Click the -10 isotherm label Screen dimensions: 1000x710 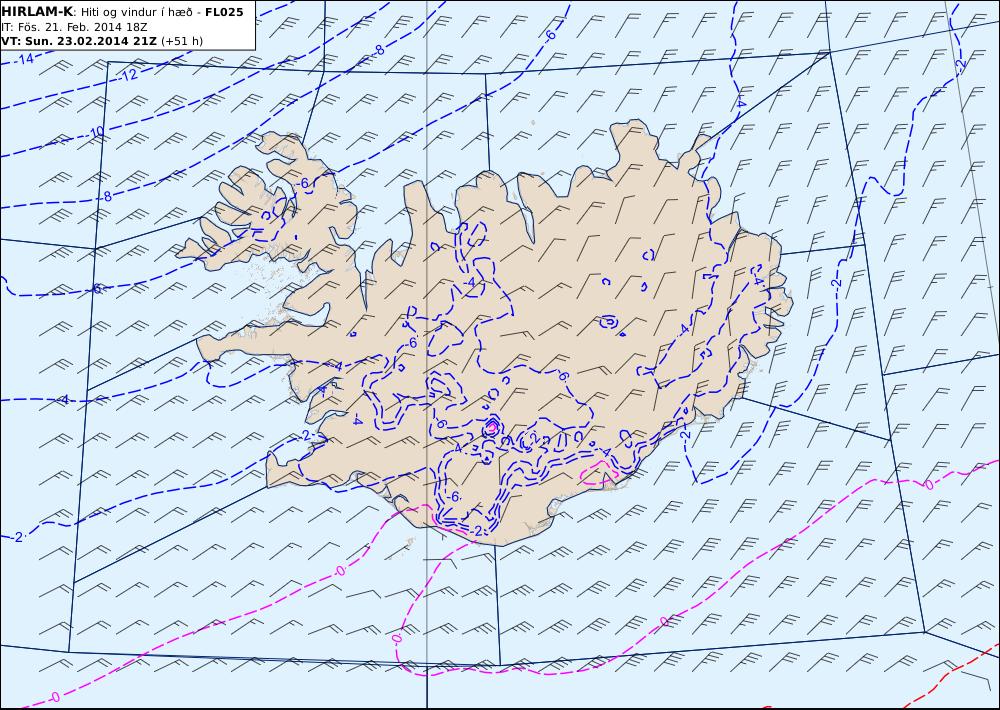click(x=94, y=133)
